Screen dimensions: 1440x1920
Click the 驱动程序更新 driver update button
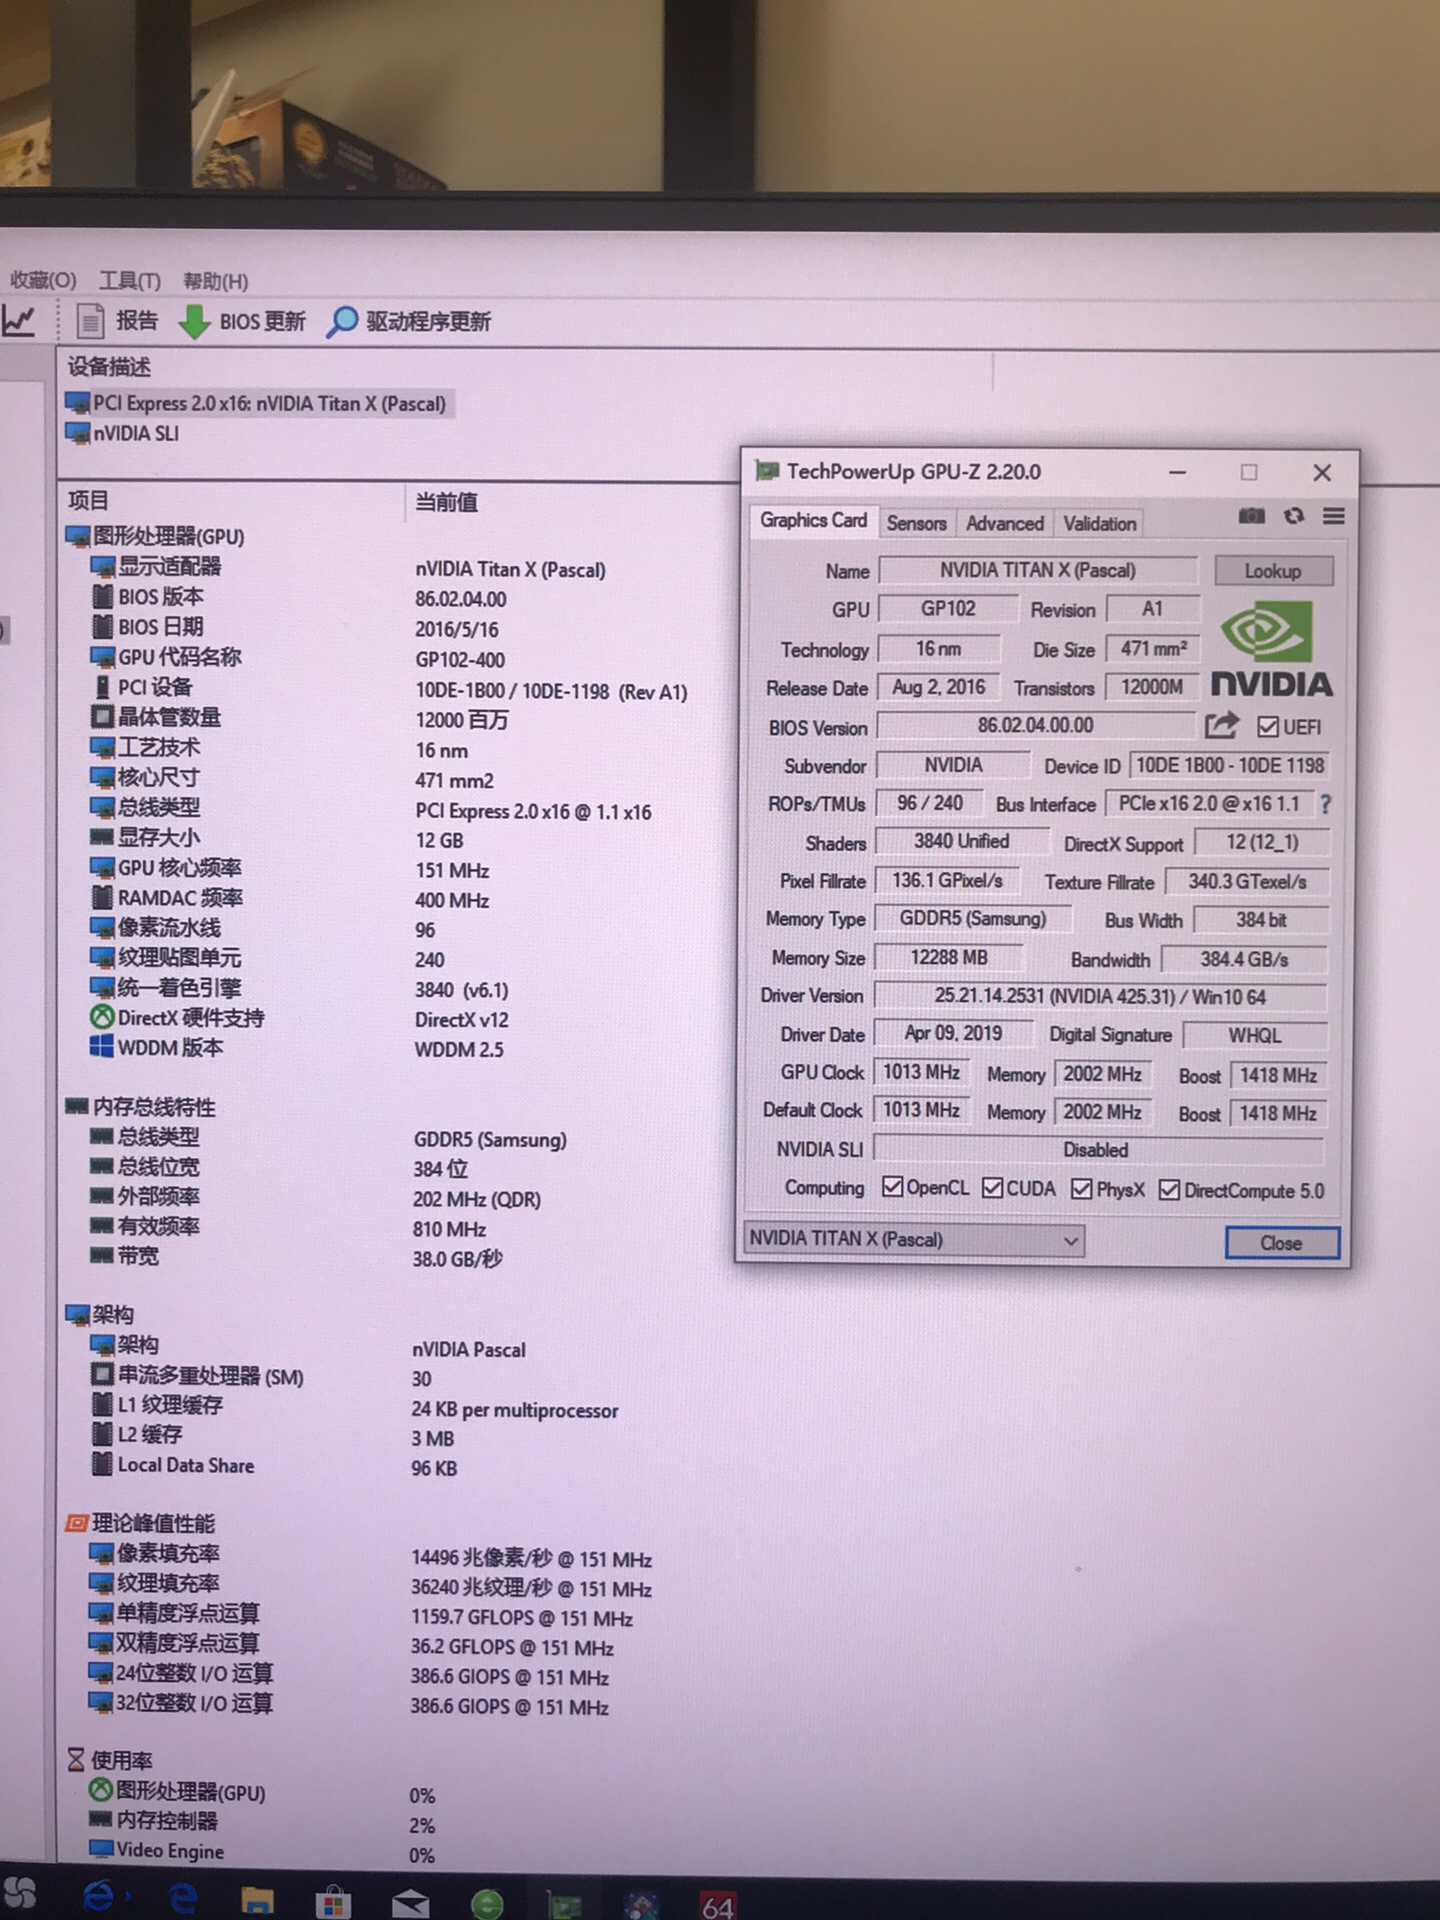click(409, 321)
